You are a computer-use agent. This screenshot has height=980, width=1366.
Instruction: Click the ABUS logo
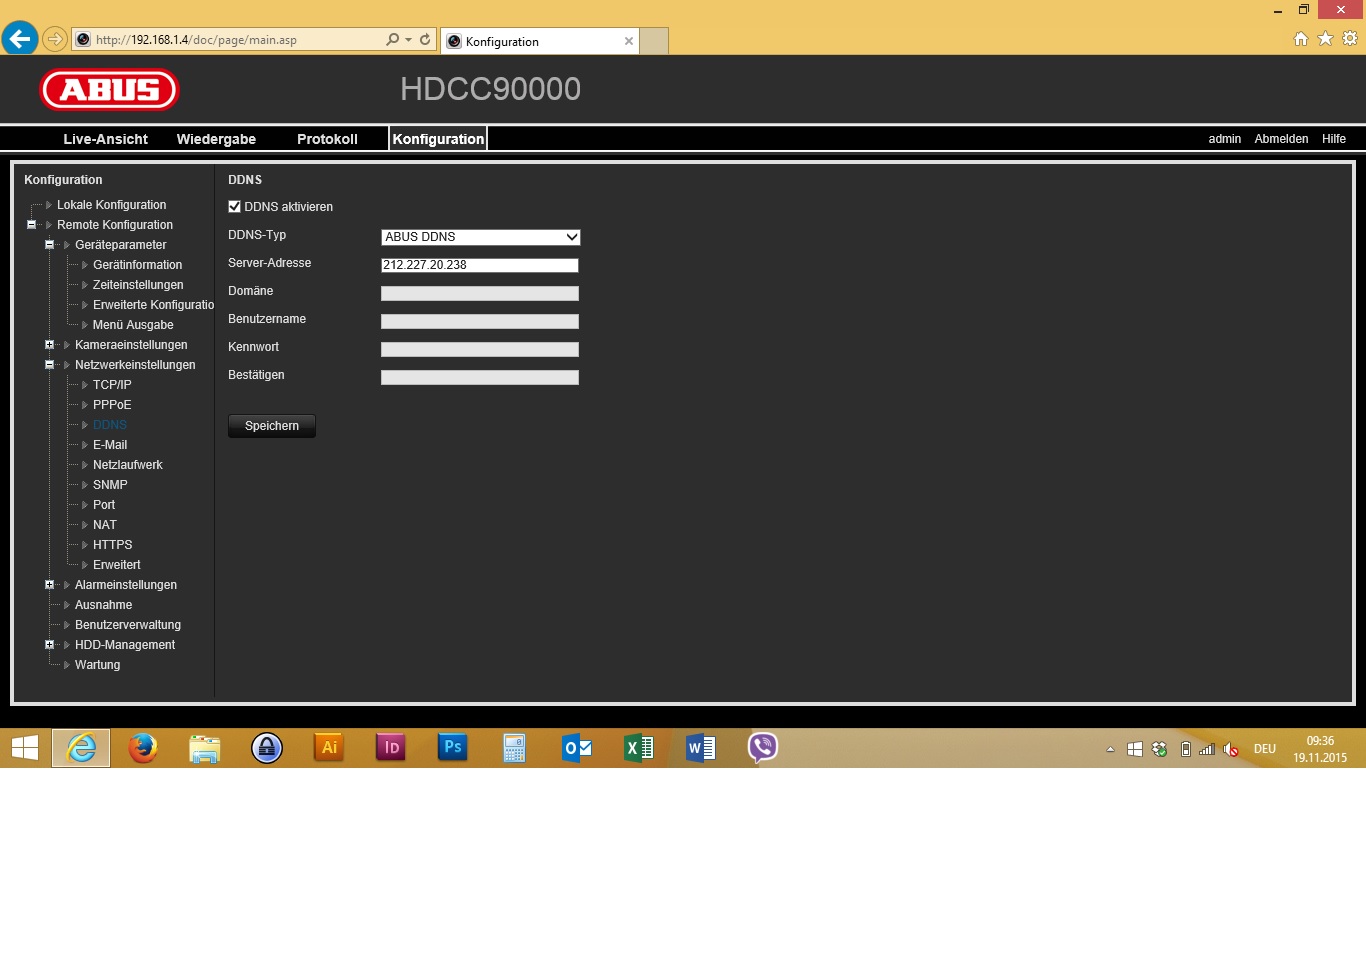tap(109, 90)
